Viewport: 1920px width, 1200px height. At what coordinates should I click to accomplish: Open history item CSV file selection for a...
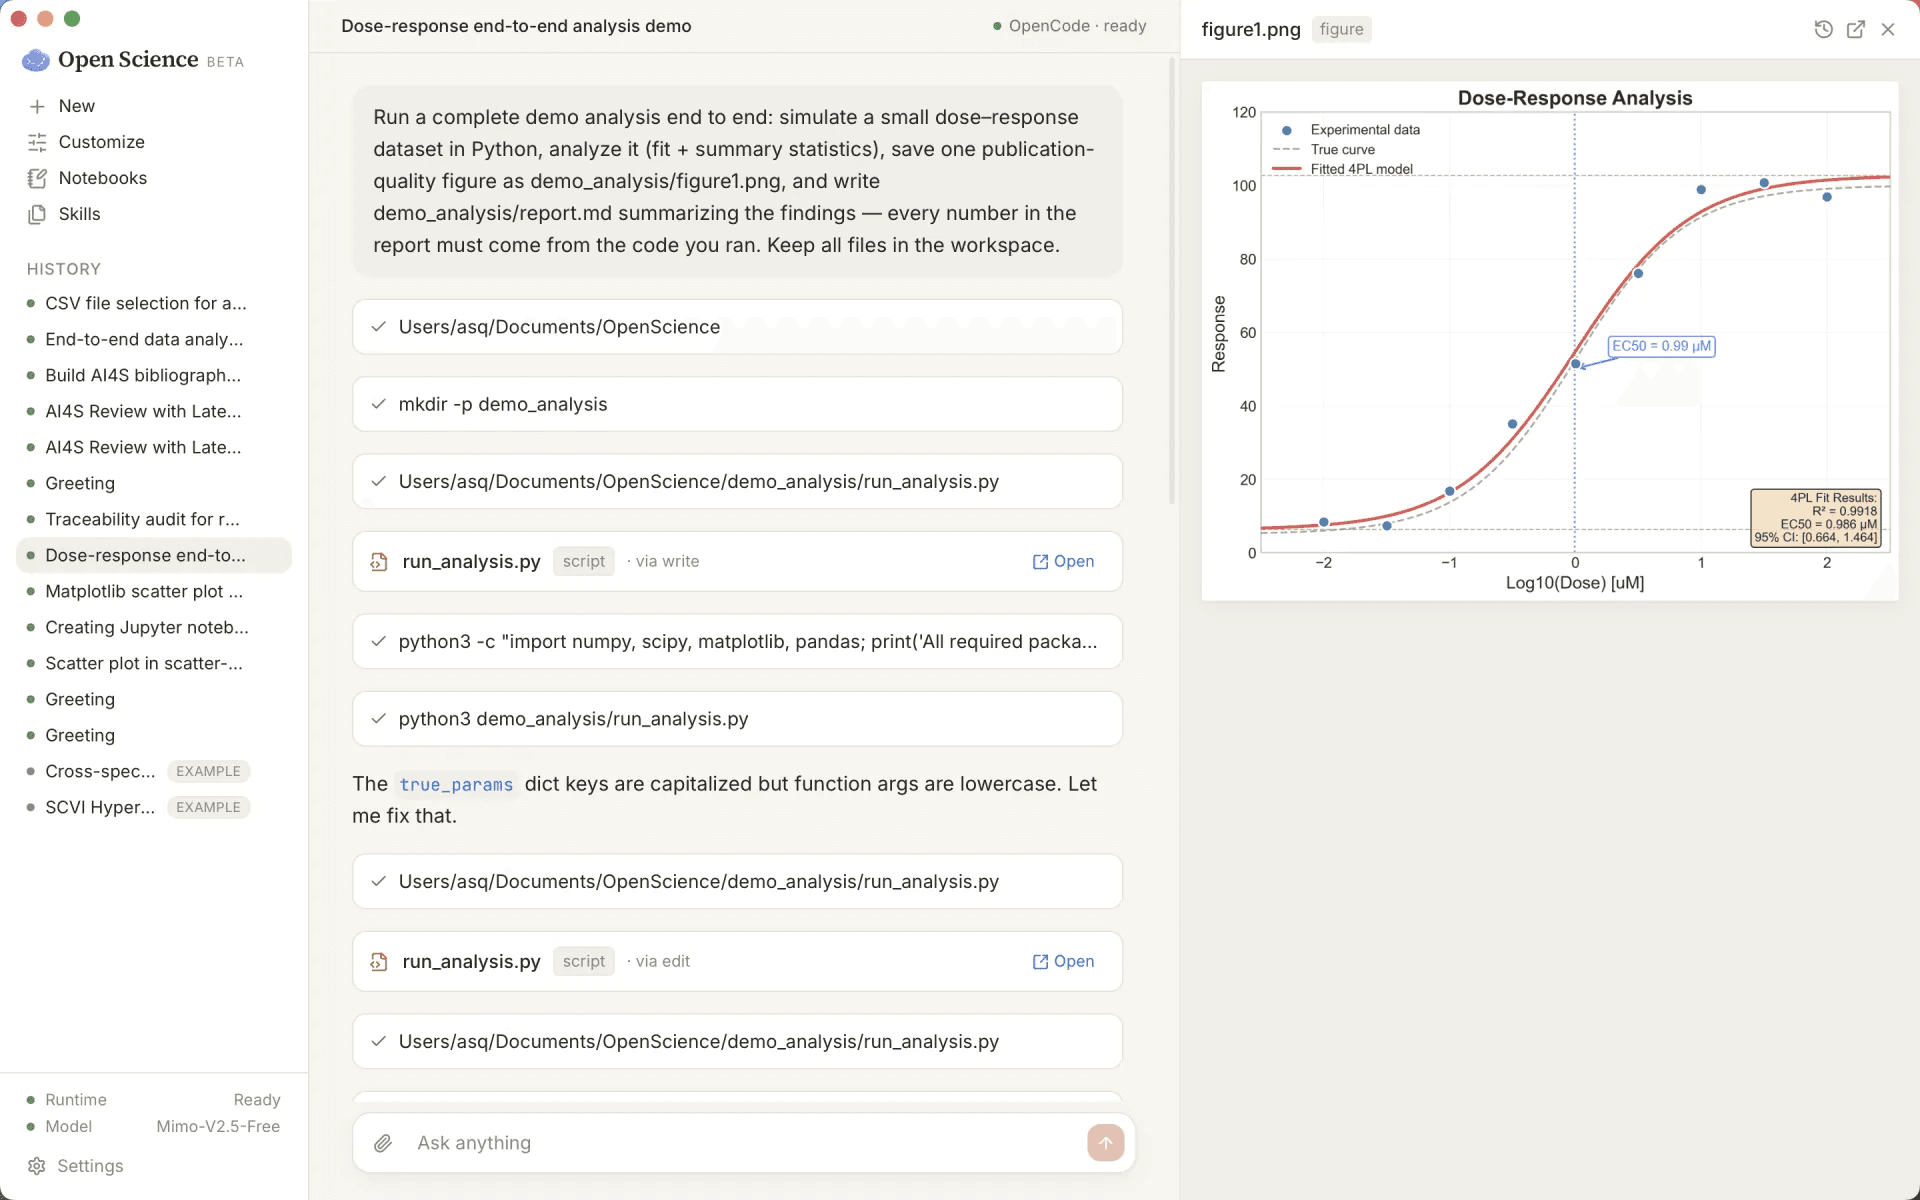154,303
